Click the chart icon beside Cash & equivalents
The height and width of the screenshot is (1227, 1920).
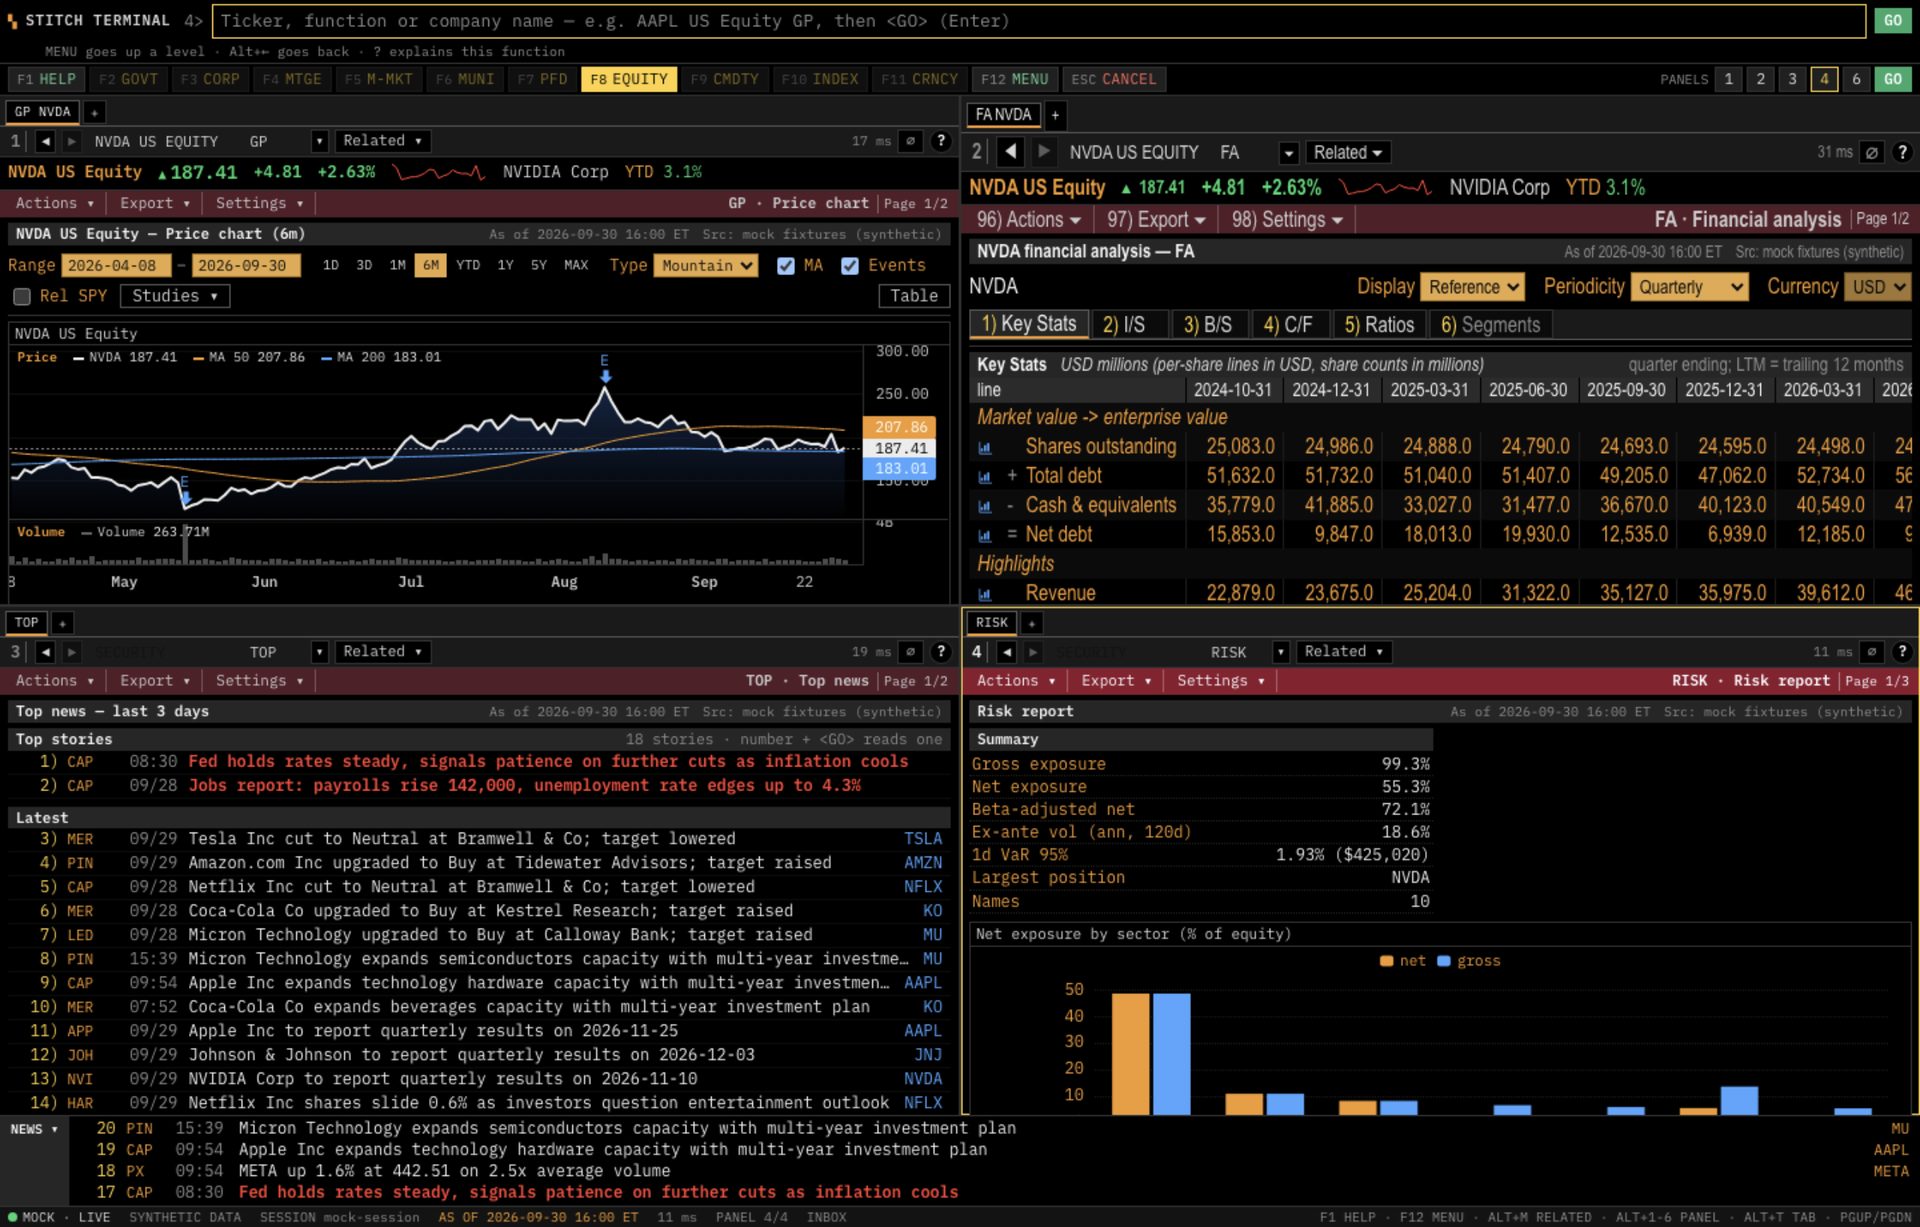tap(984, 506)
